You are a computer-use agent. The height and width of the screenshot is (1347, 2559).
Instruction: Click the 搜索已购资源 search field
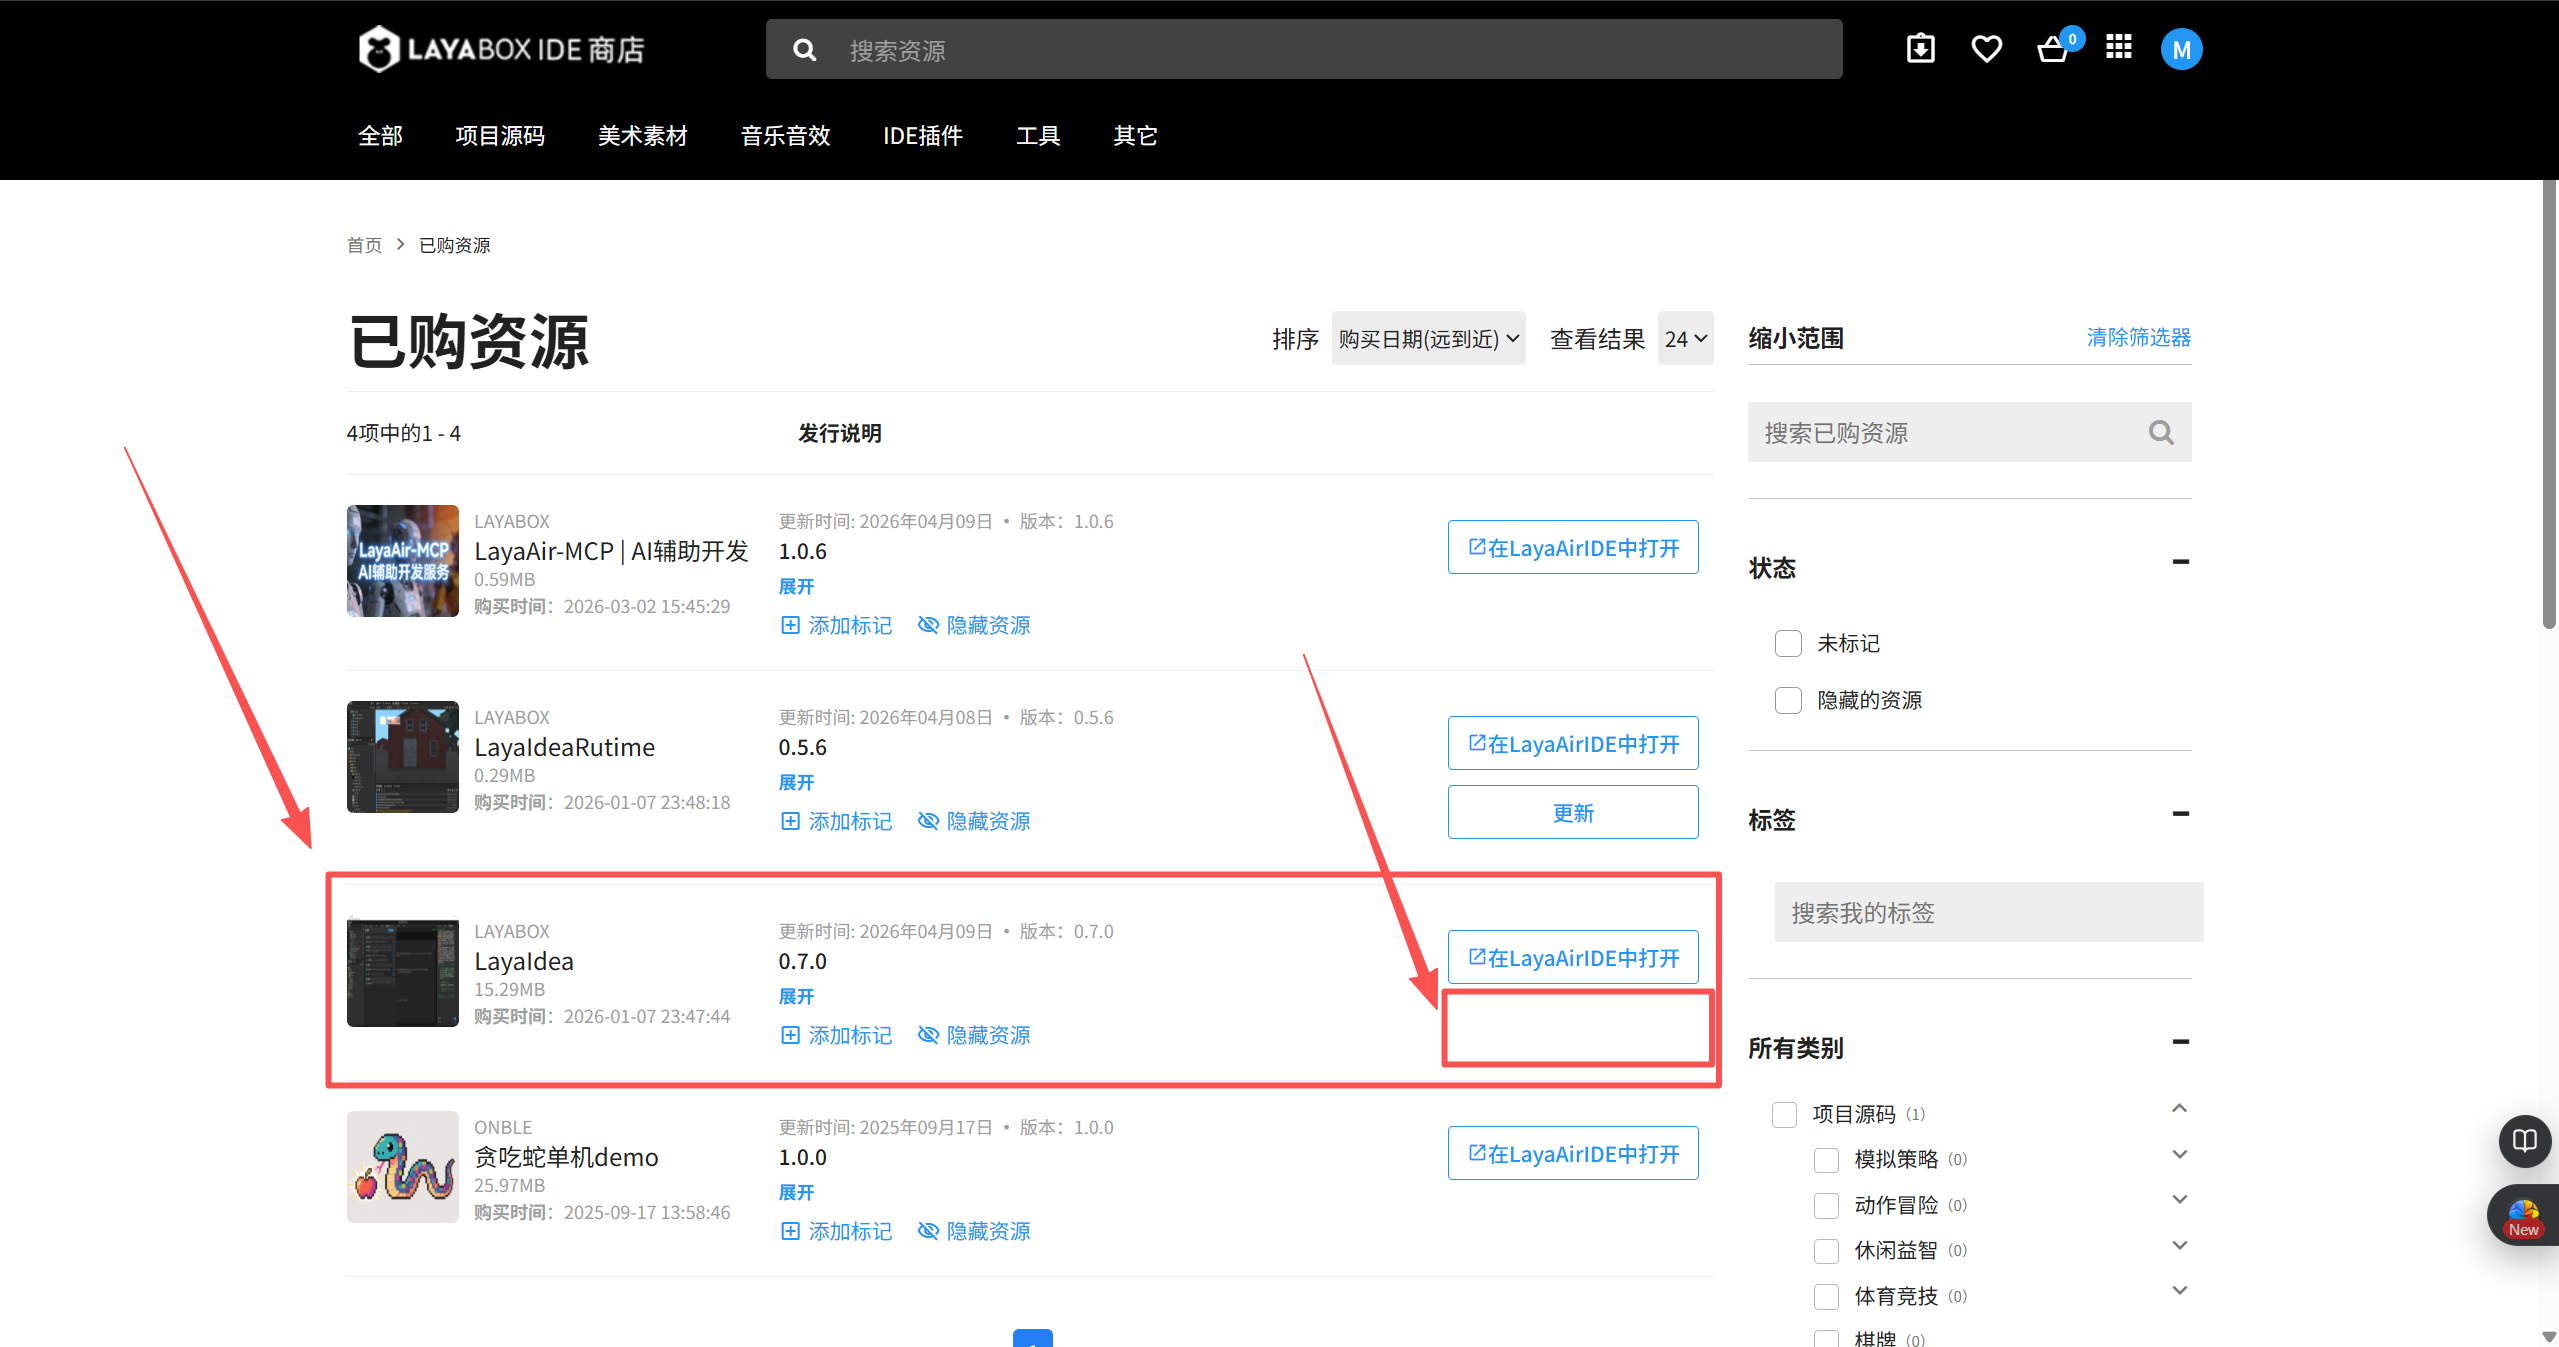1969,432
